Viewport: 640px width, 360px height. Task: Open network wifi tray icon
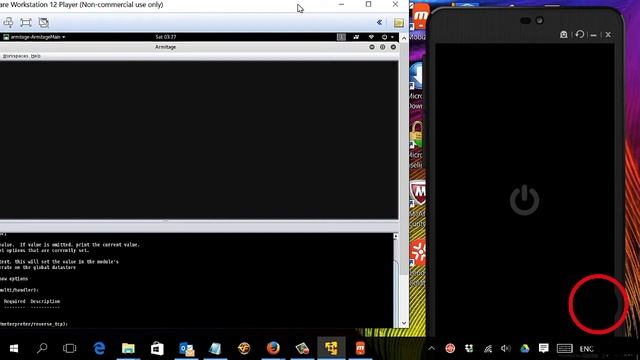pos(488,349)
